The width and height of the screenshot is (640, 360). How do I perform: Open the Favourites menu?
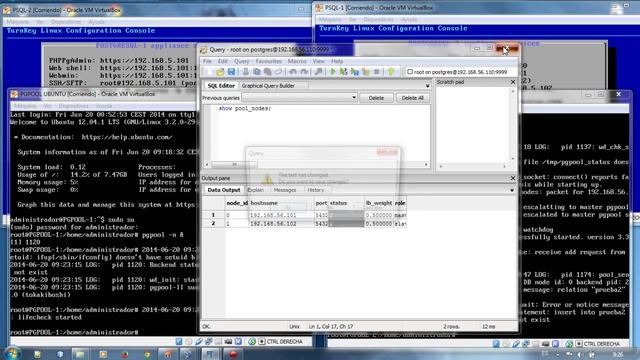coord(268,61)
